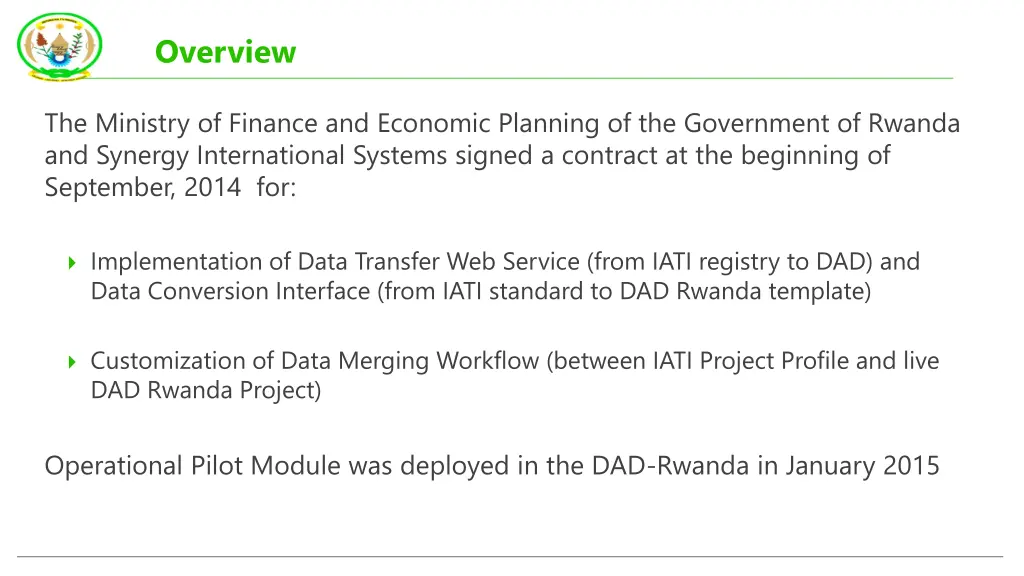This screenshot has width=1024, height=576.
Task: Click the text January 2015
Action: 862,466
